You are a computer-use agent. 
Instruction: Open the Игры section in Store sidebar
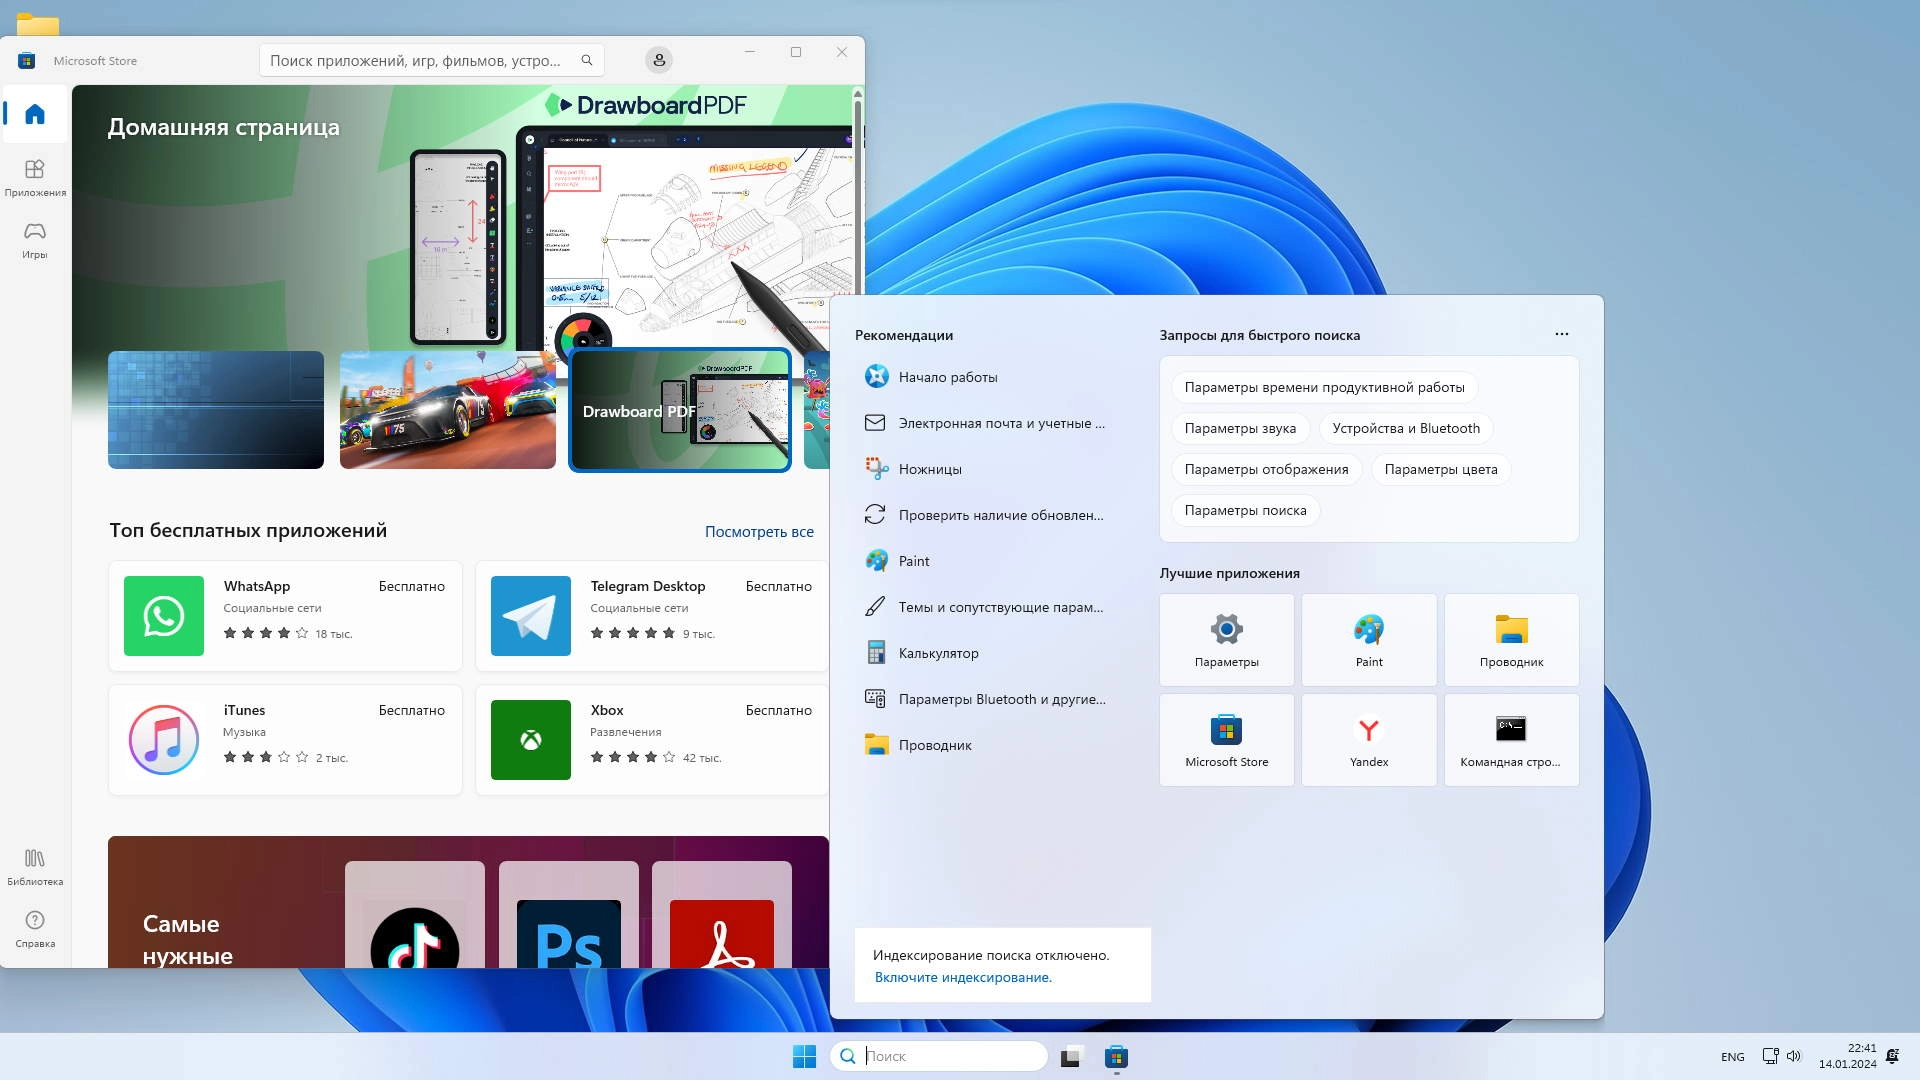click(x=35, y=239)
